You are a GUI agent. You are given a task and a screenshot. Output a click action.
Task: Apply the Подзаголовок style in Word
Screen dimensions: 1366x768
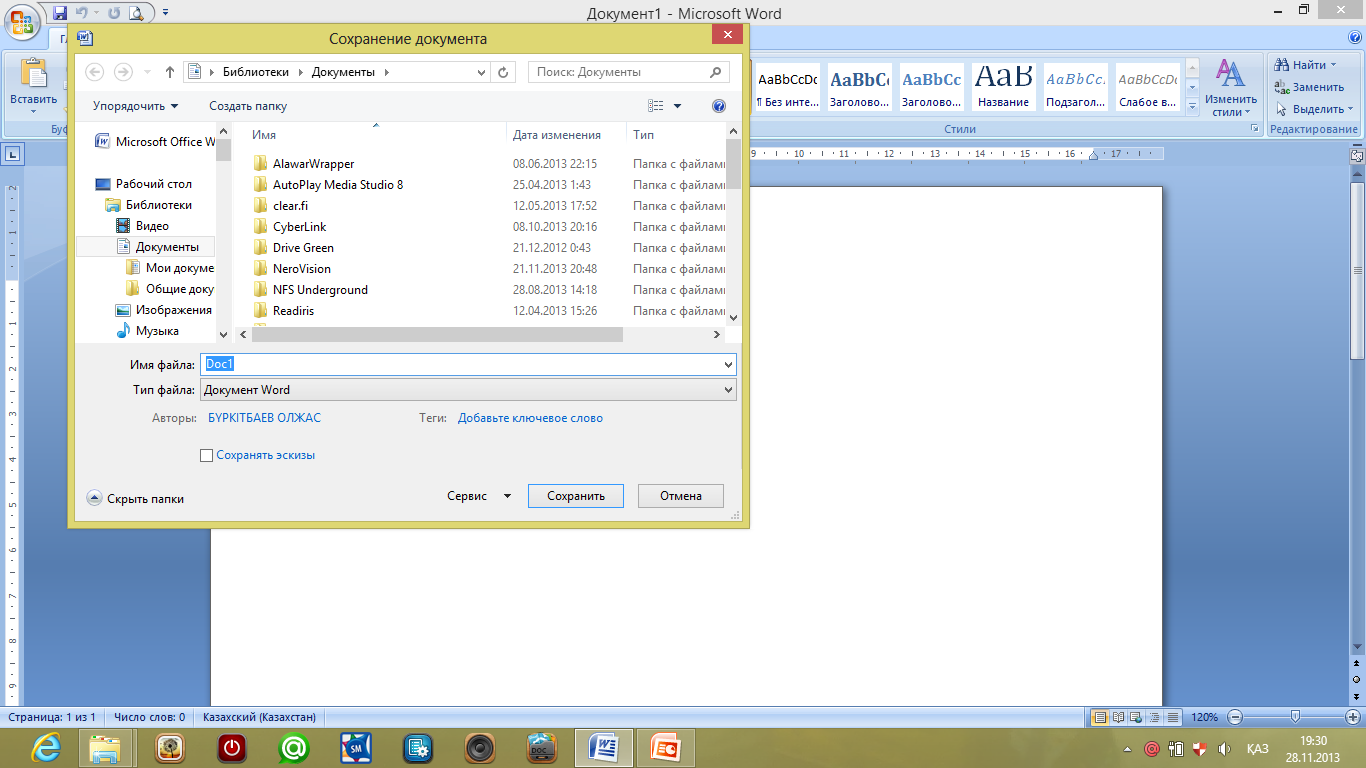tap(1075, 87)
